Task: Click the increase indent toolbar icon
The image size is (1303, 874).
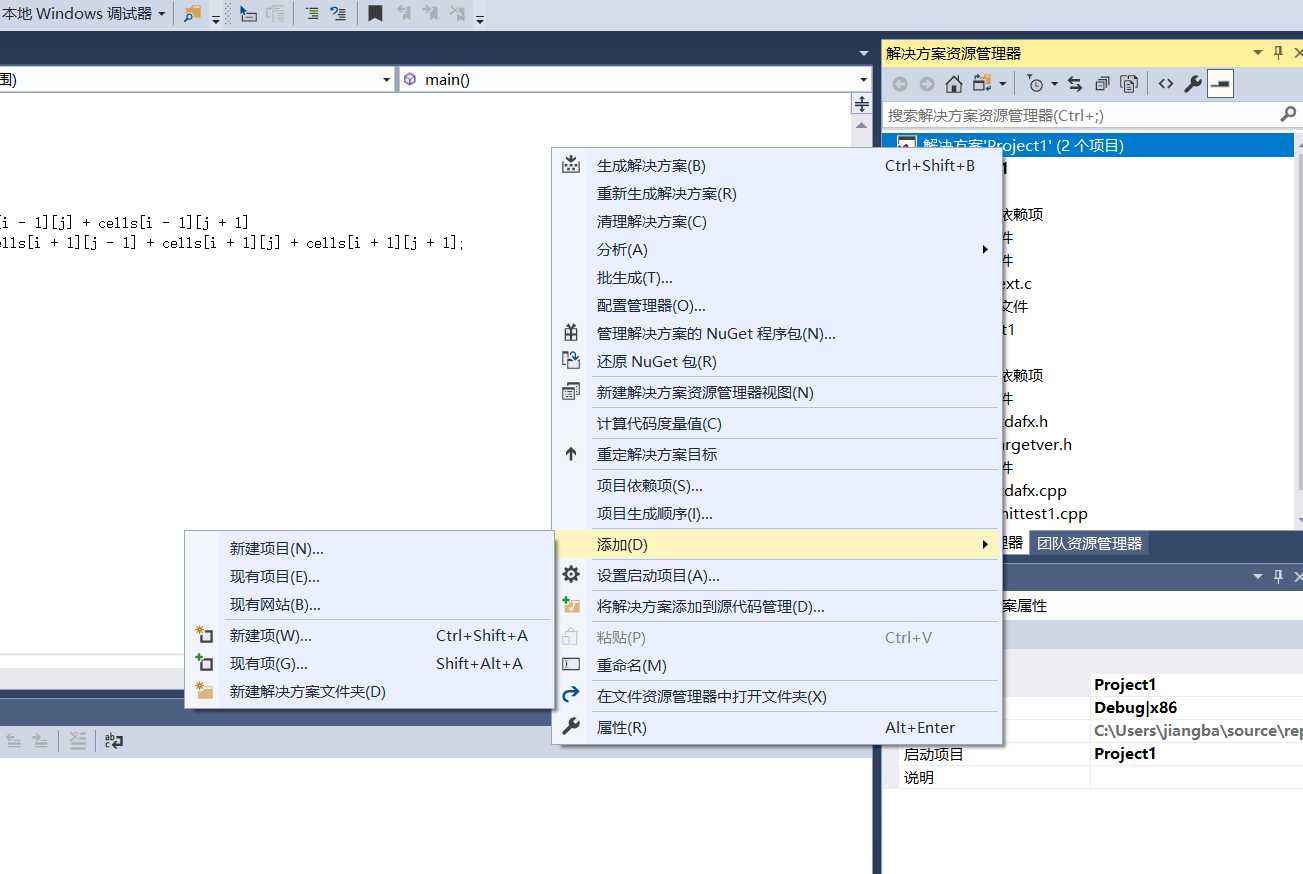Action: (x=312, y=13)
